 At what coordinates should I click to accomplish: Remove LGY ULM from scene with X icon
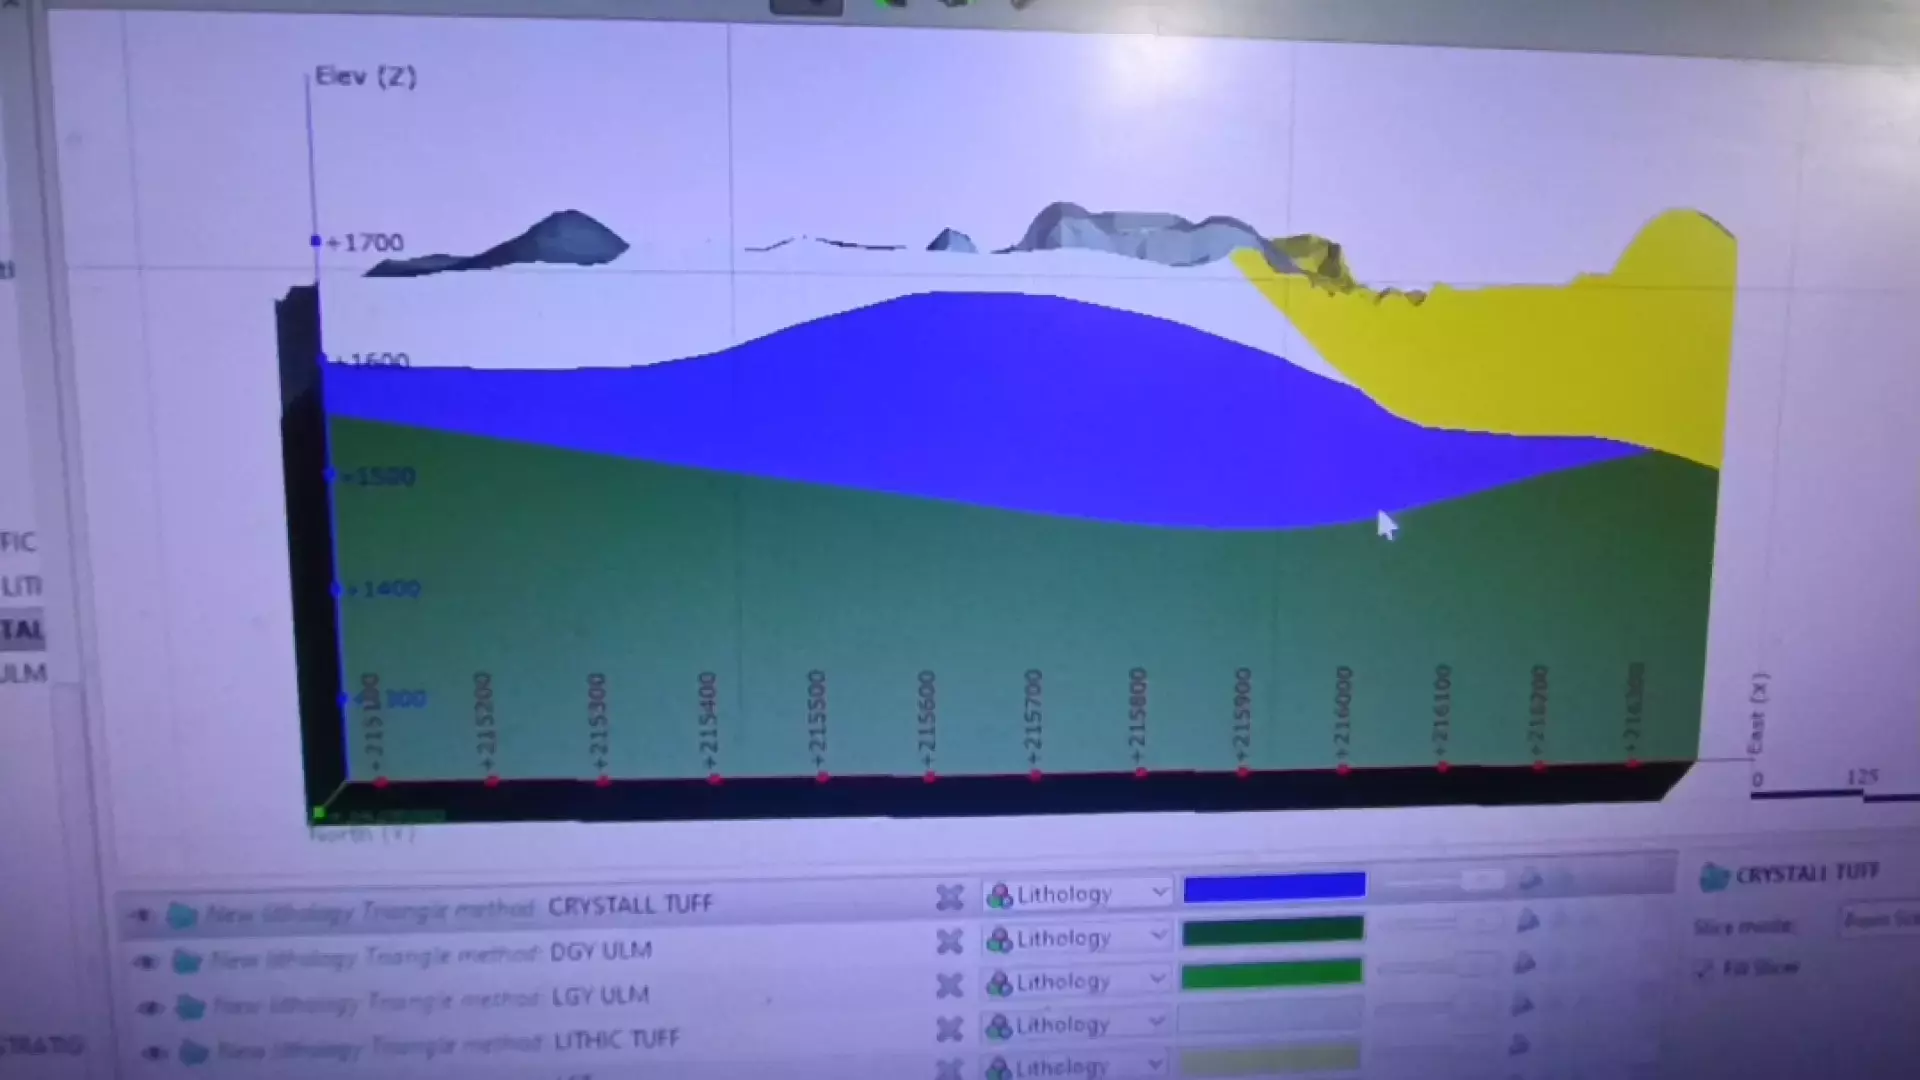[949, 985]
